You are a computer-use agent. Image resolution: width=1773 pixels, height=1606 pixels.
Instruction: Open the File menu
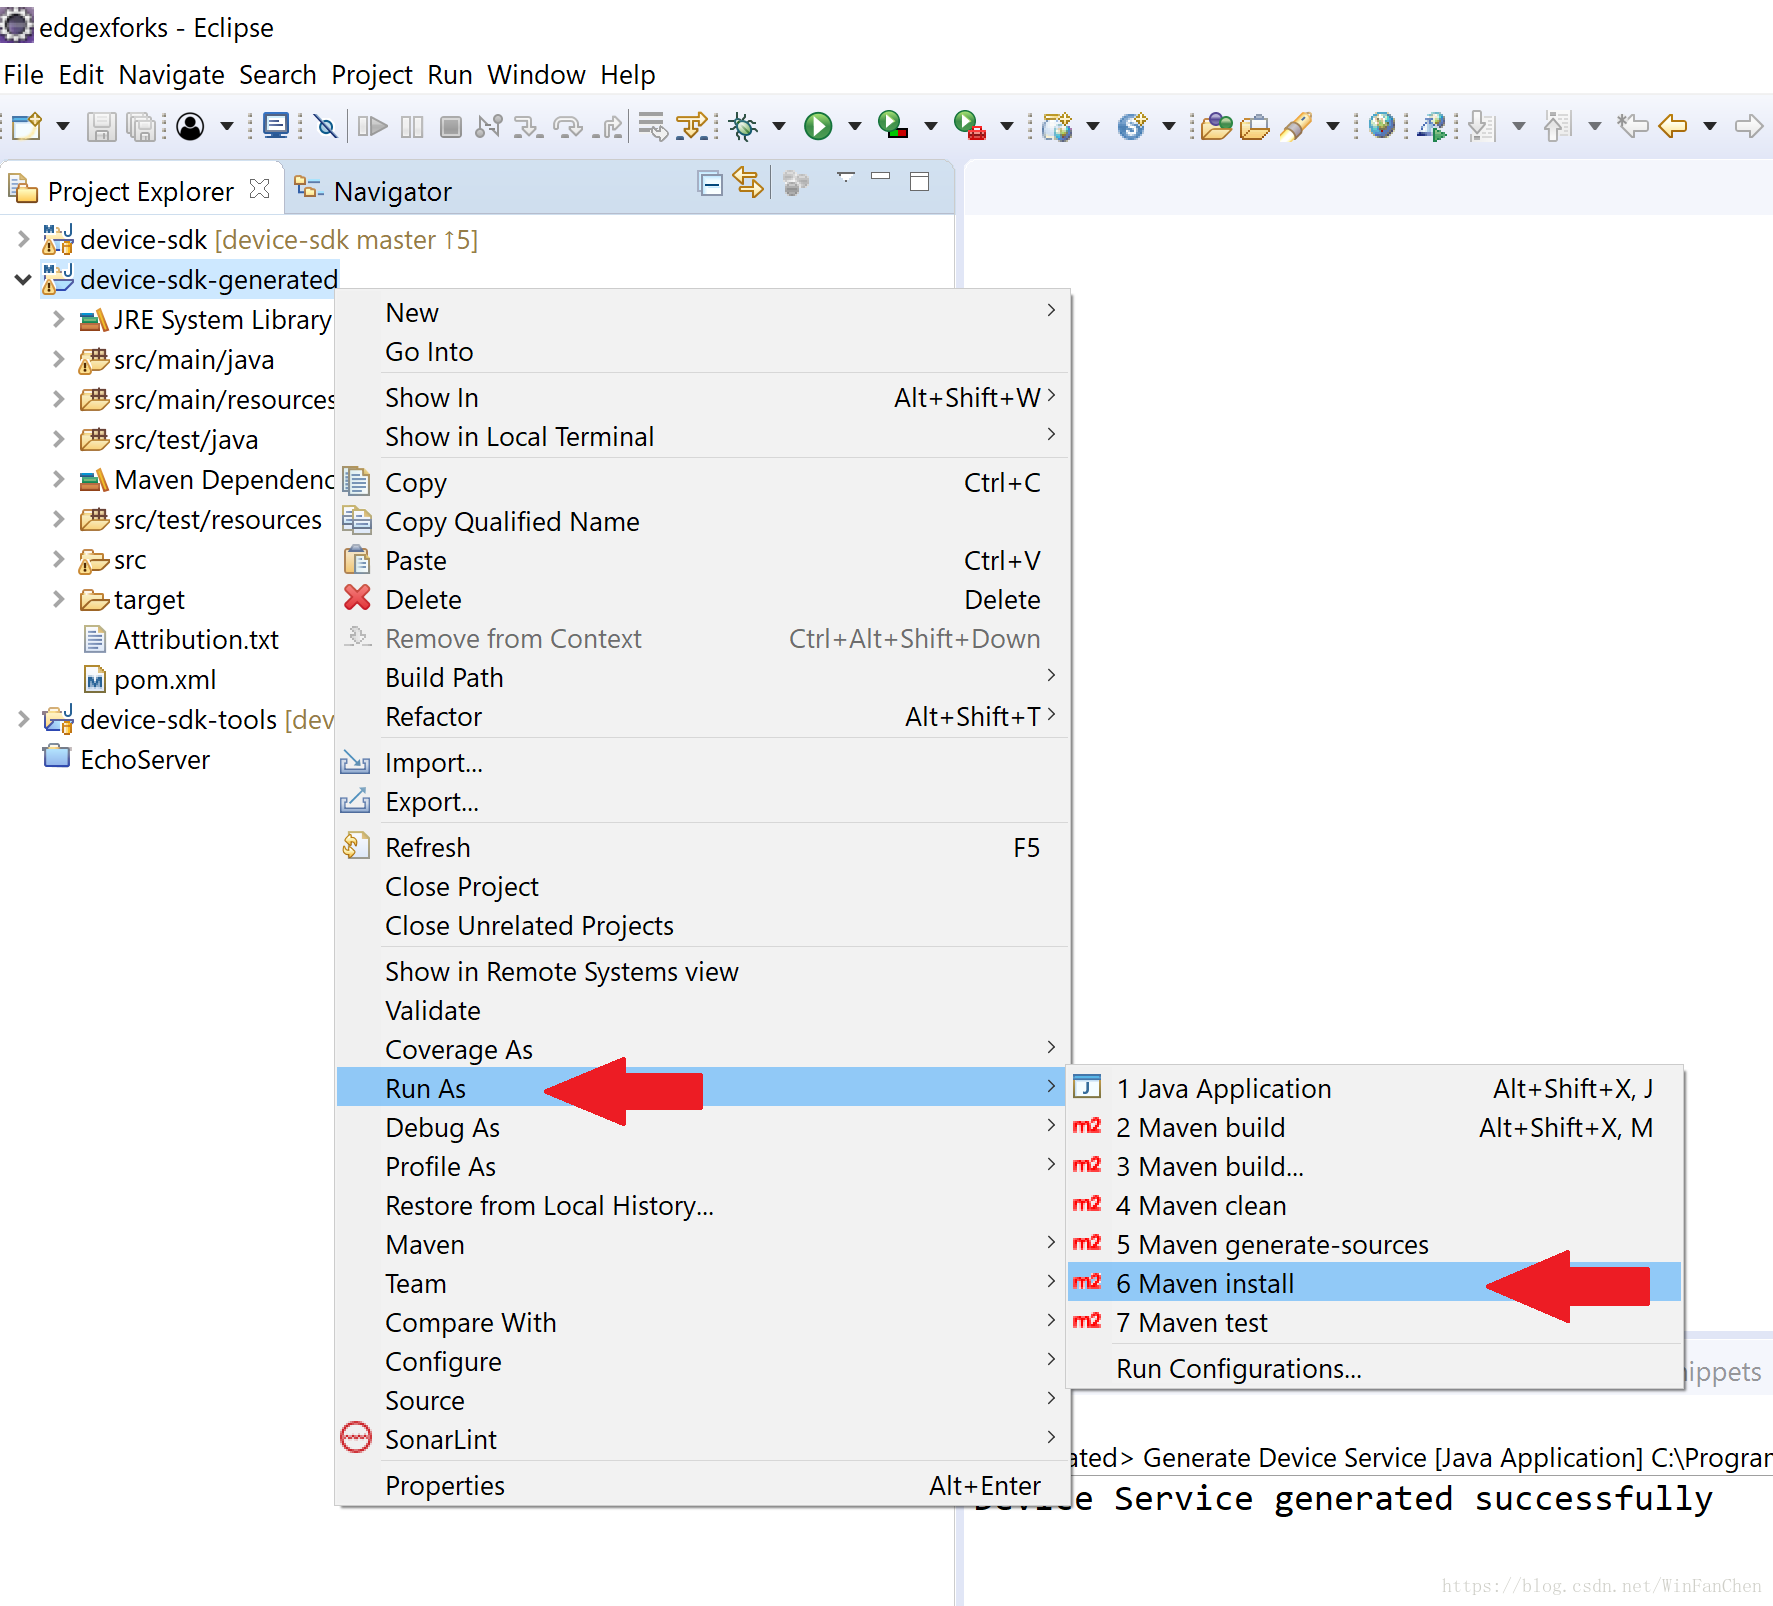pos(23,75)
